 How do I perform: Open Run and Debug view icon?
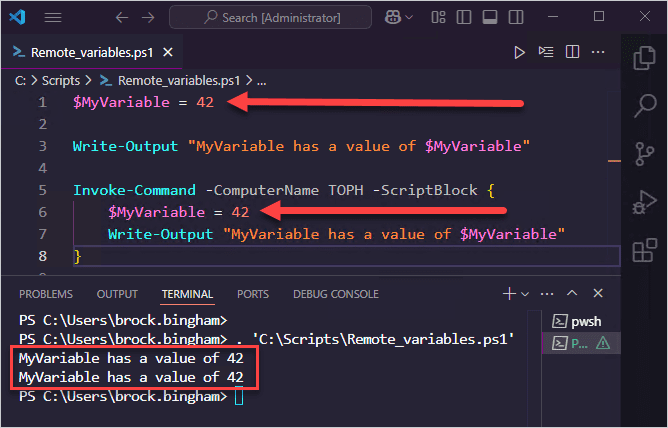pos(645,202)
